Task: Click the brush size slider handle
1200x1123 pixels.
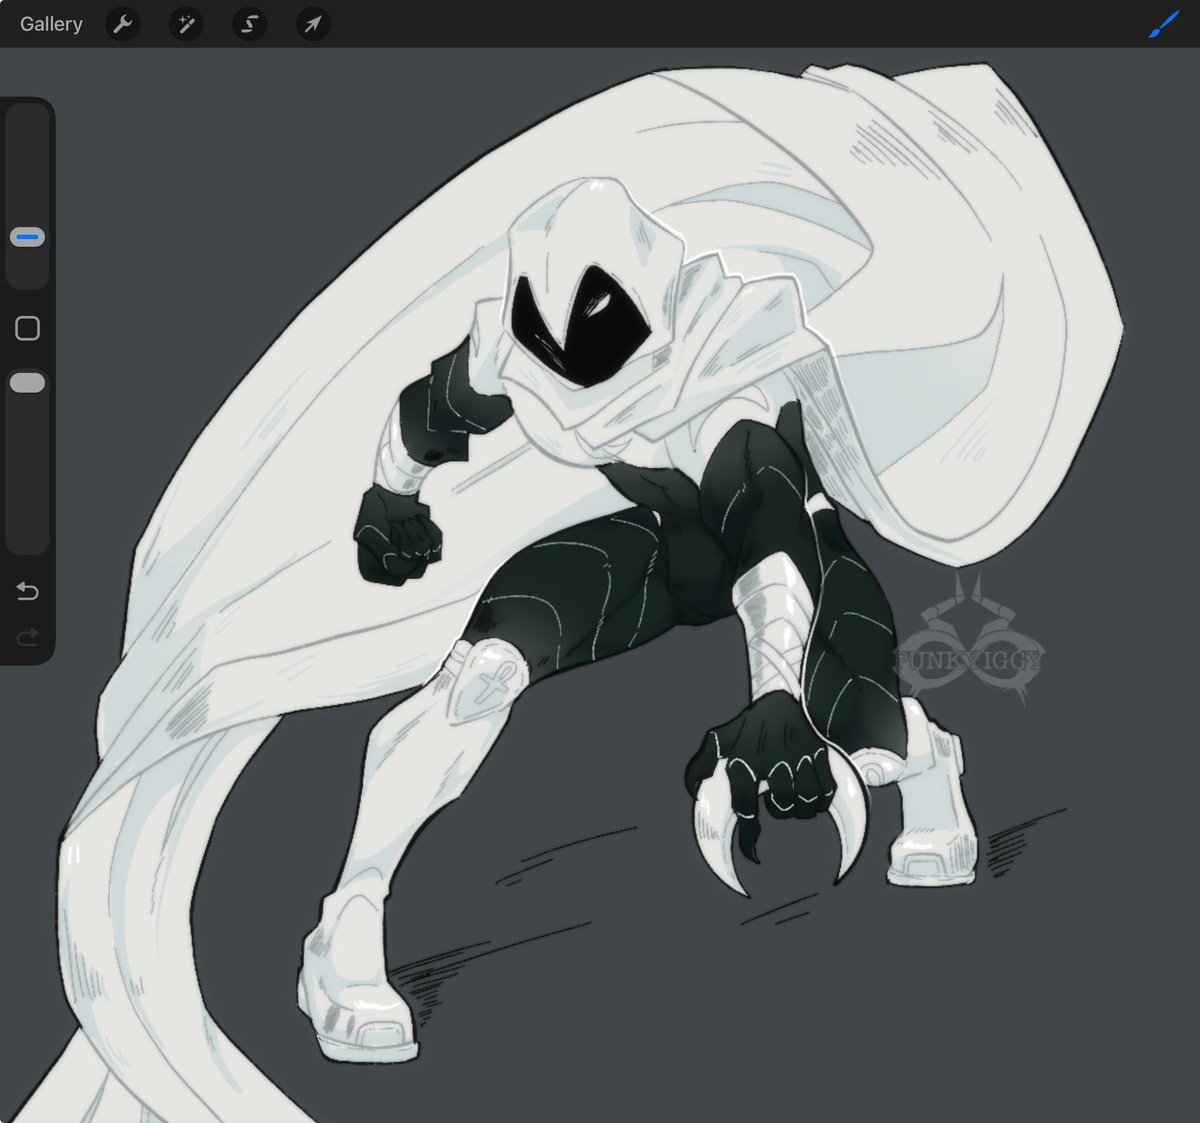Action: (x=27, y=237)
